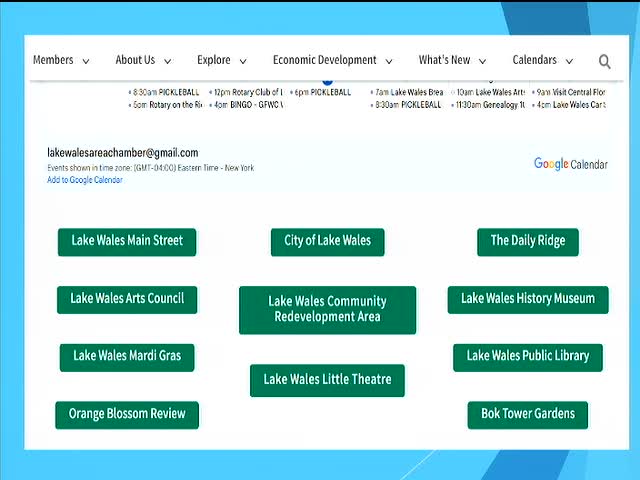Image resolution: width=640 pixels, height=480 pixels.
Task: Expand the Economic Development chevron
Action: 389,61
